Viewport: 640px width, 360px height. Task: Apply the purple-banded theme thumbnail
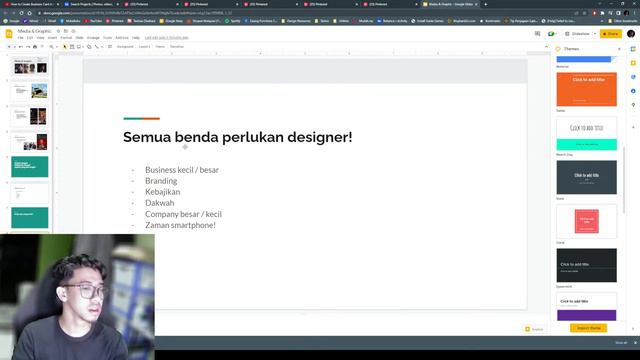587,307
